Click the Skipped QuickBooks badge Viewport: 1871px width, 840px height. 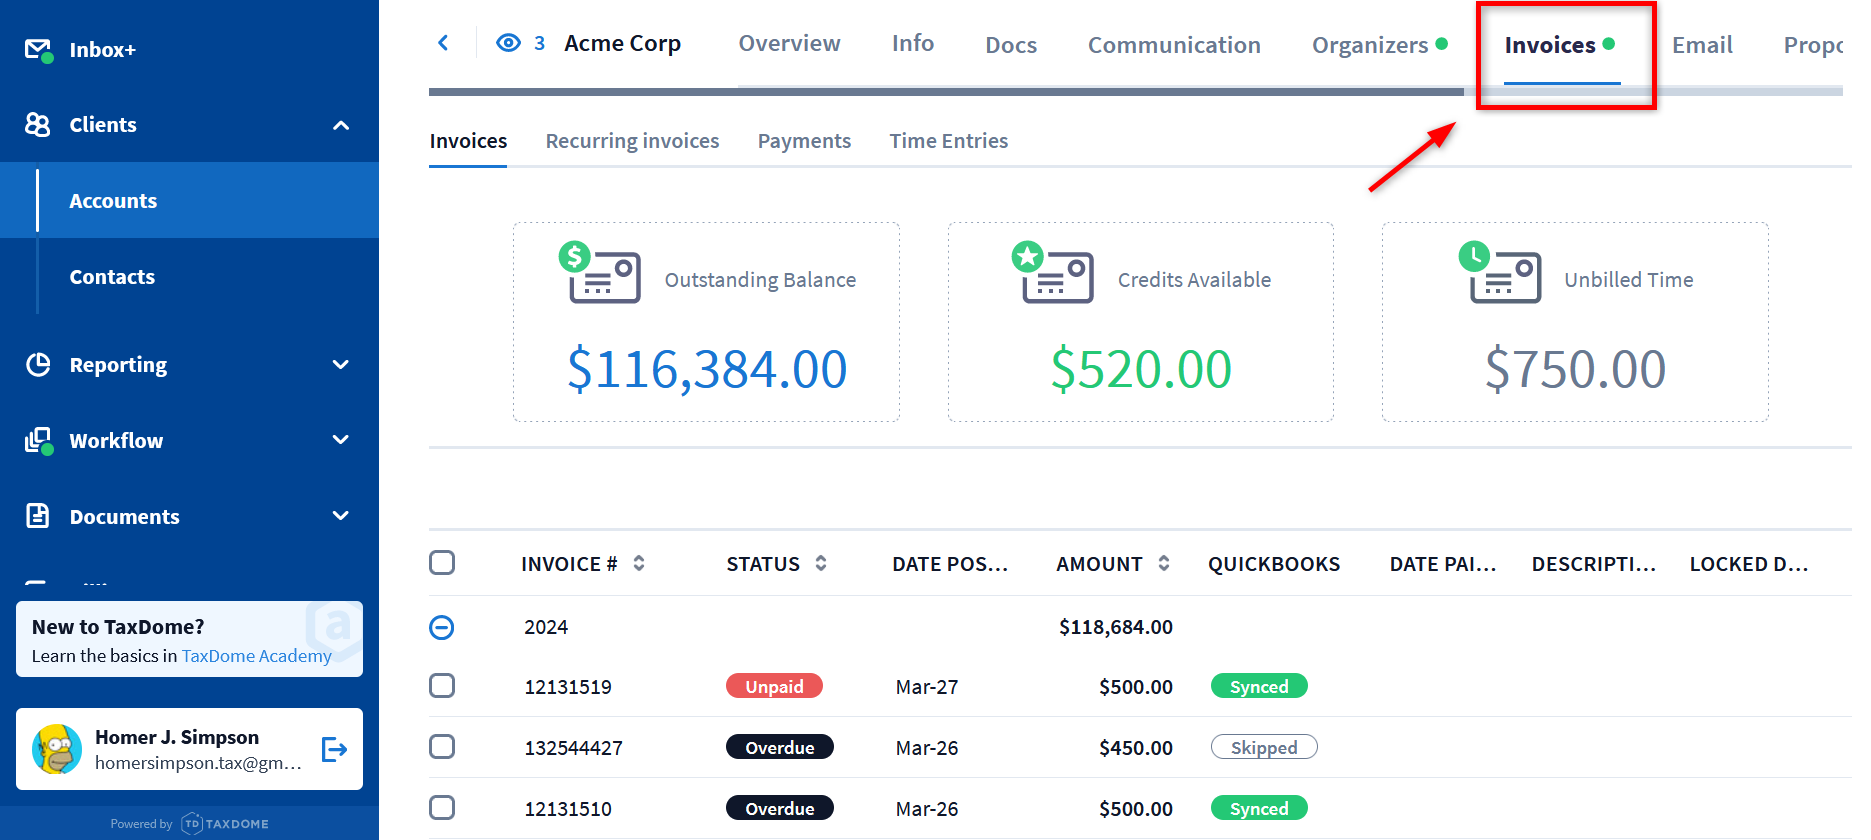point(1264,747)
